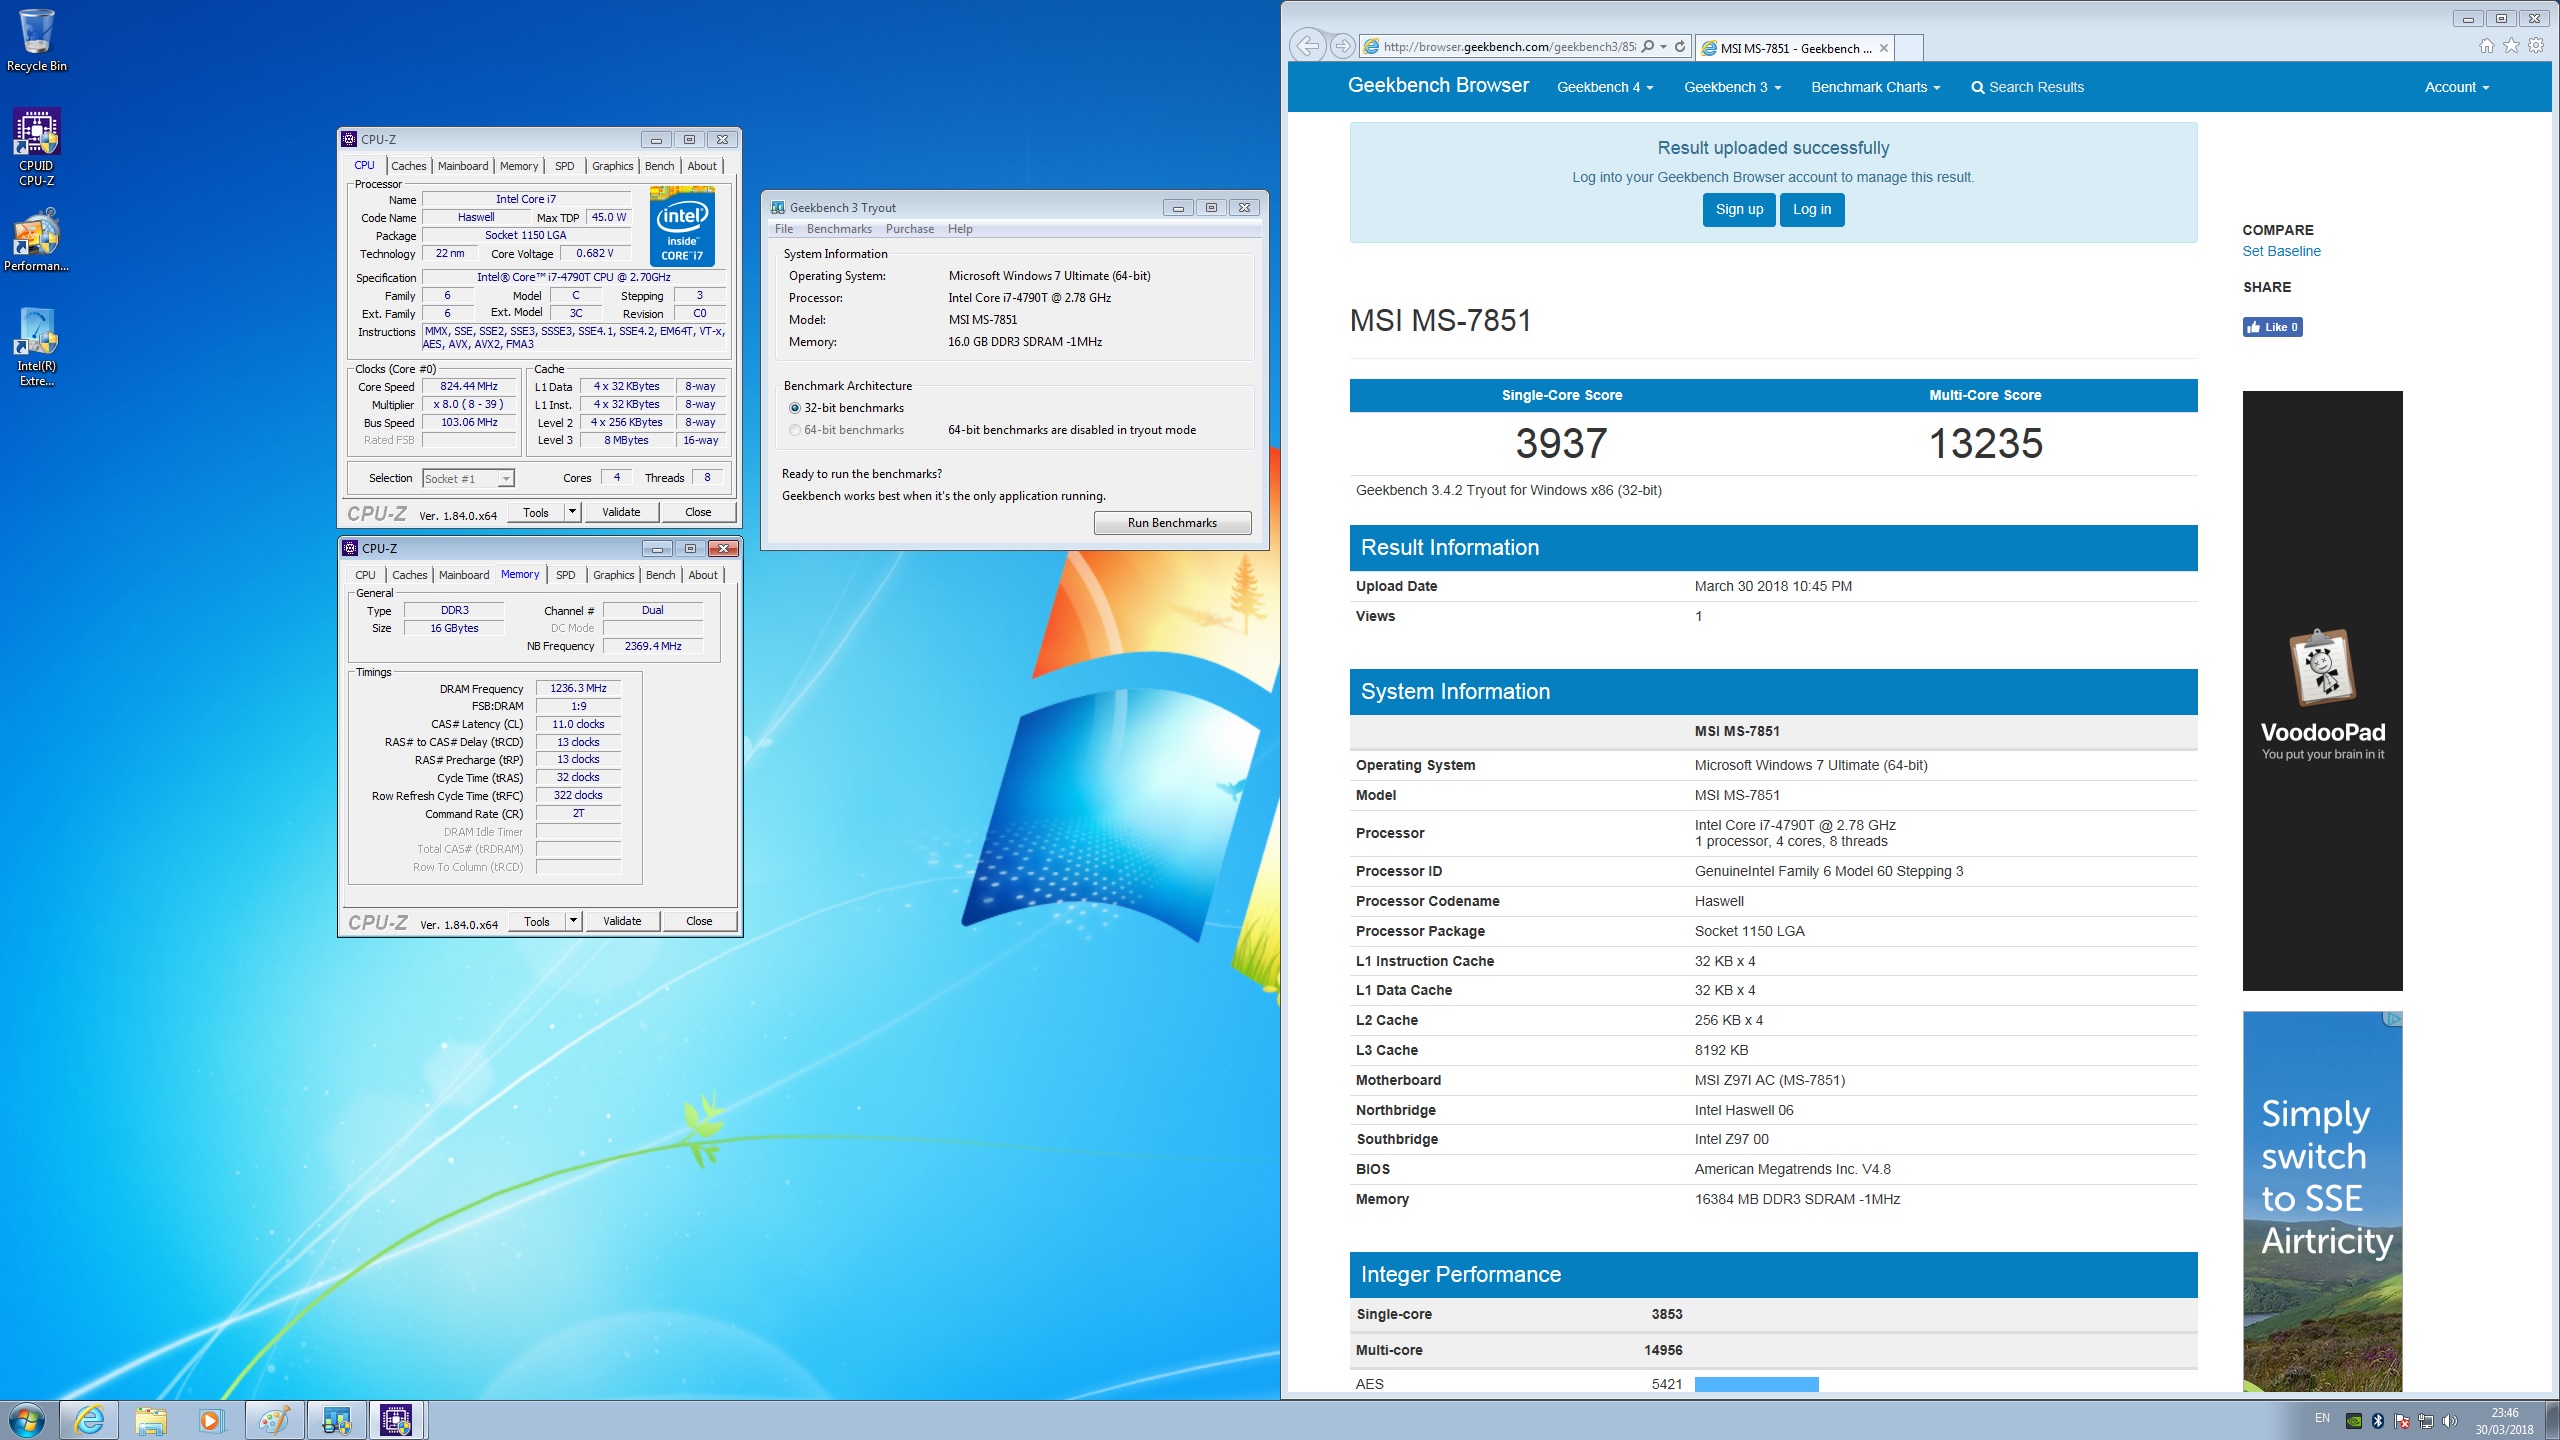The height and width of the screenshot is (1440, 2560).
Task: Go back in Internet Explorer
Action: [1307, 46]
